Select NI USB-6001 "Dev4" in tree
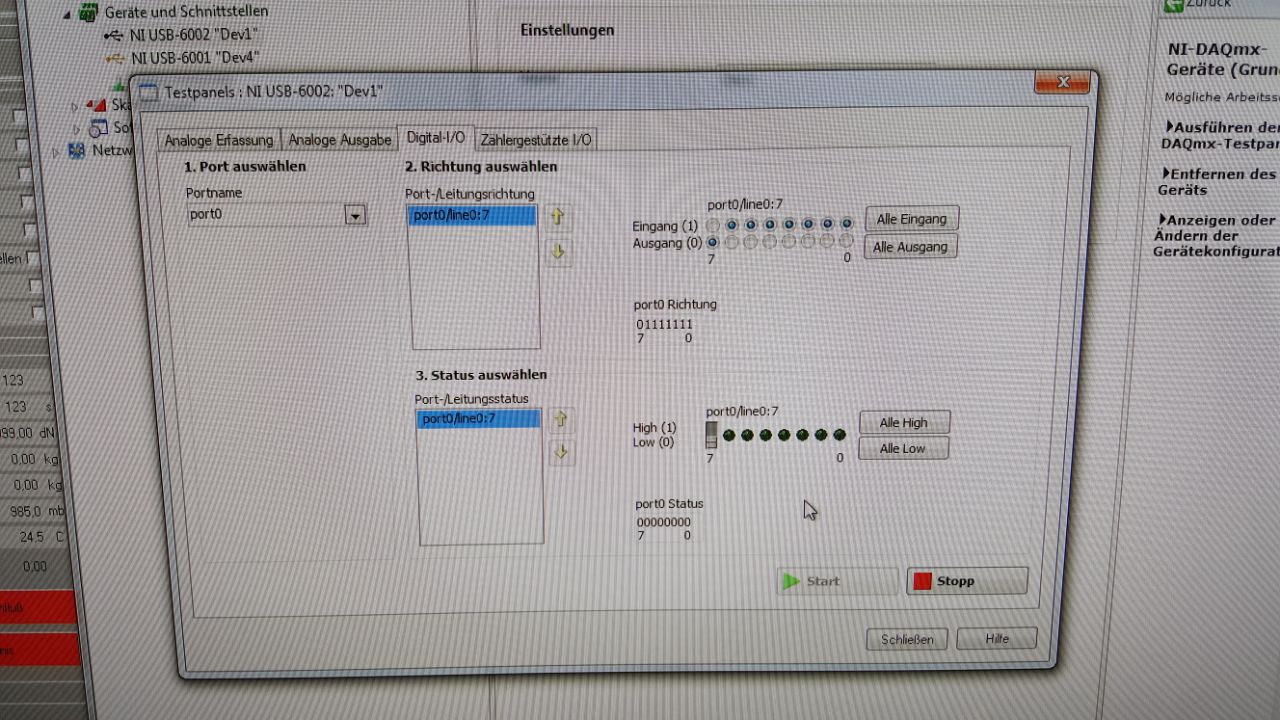Viewport: 1280px width, 720px height. (194, 58)
